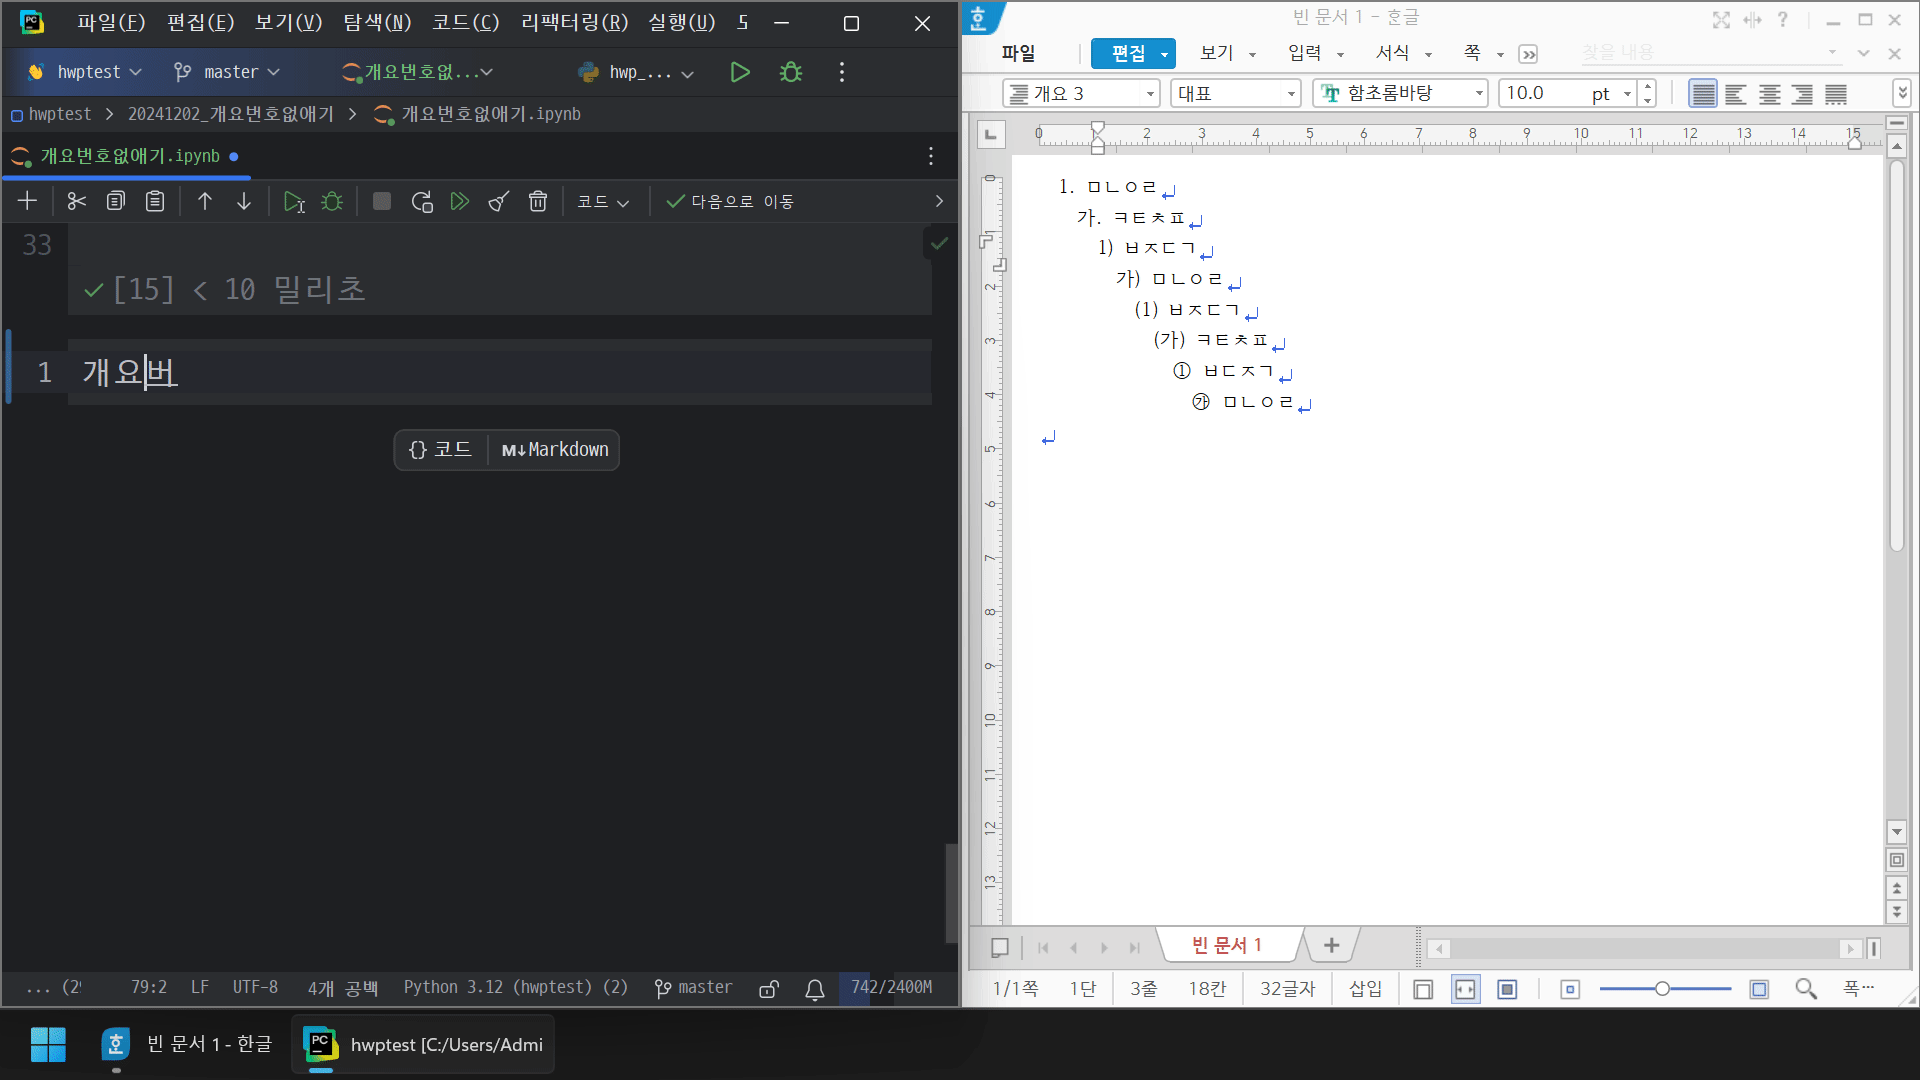Select the font size stepper (10.0 pt)

[x=1646, y=92]
